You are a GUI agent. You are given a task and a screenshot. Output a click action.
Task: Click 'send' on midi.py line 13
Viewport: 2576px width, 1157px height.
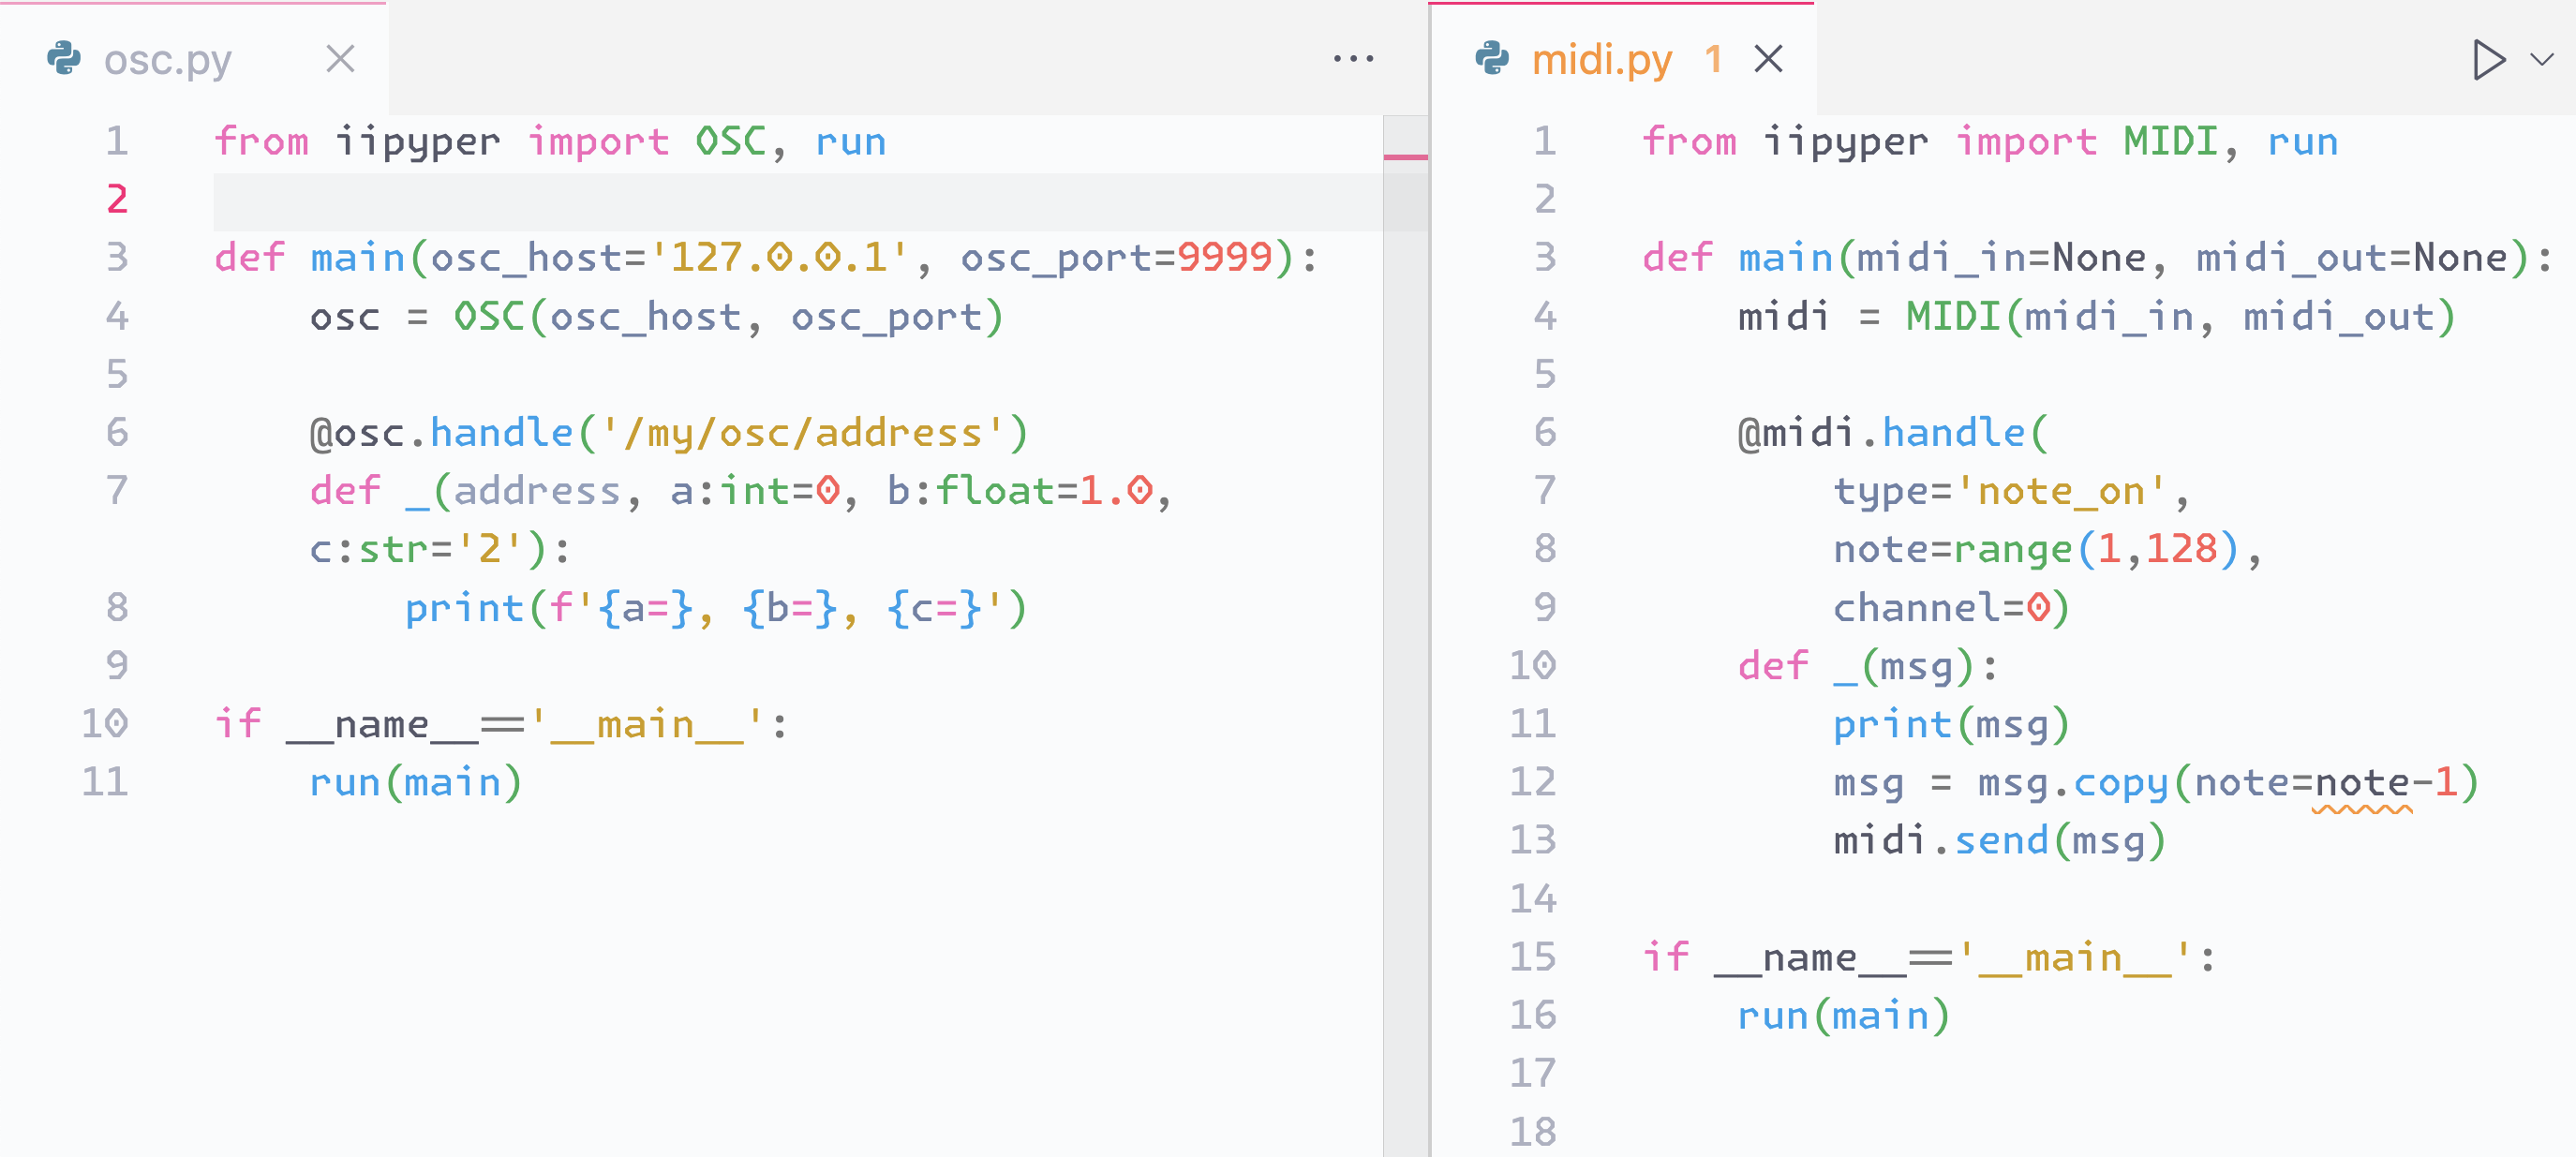[2002, 841]
